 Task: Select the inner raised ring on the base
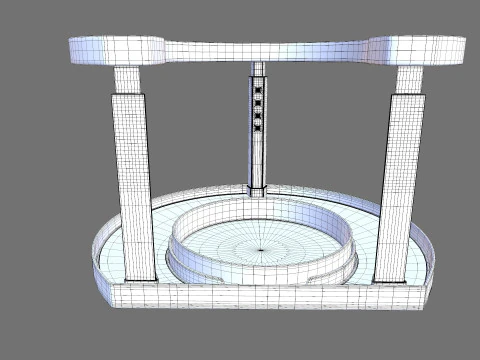pyautogui.click(x=262, y=241)
